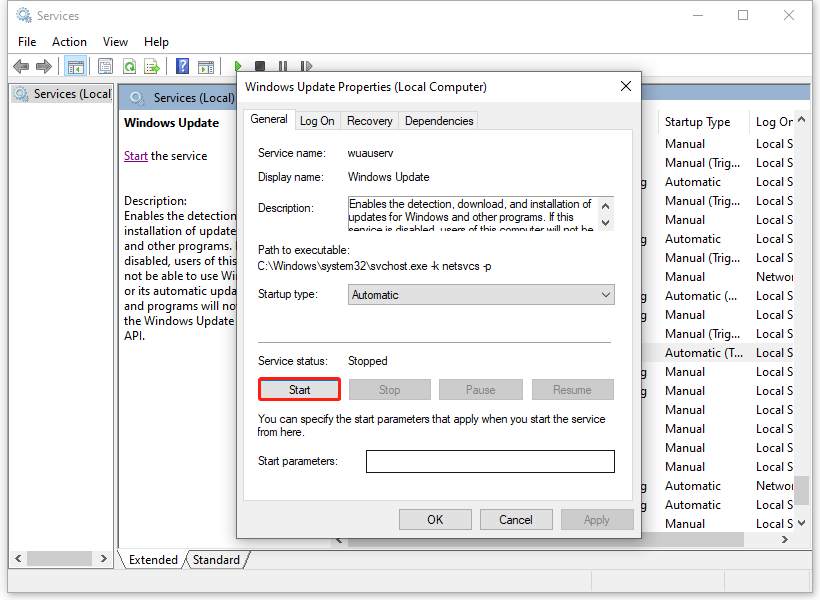Click the service name value wuauserv
Image resolution: width=820 pixels, height=600 pixels.
[x=370, y=153]
